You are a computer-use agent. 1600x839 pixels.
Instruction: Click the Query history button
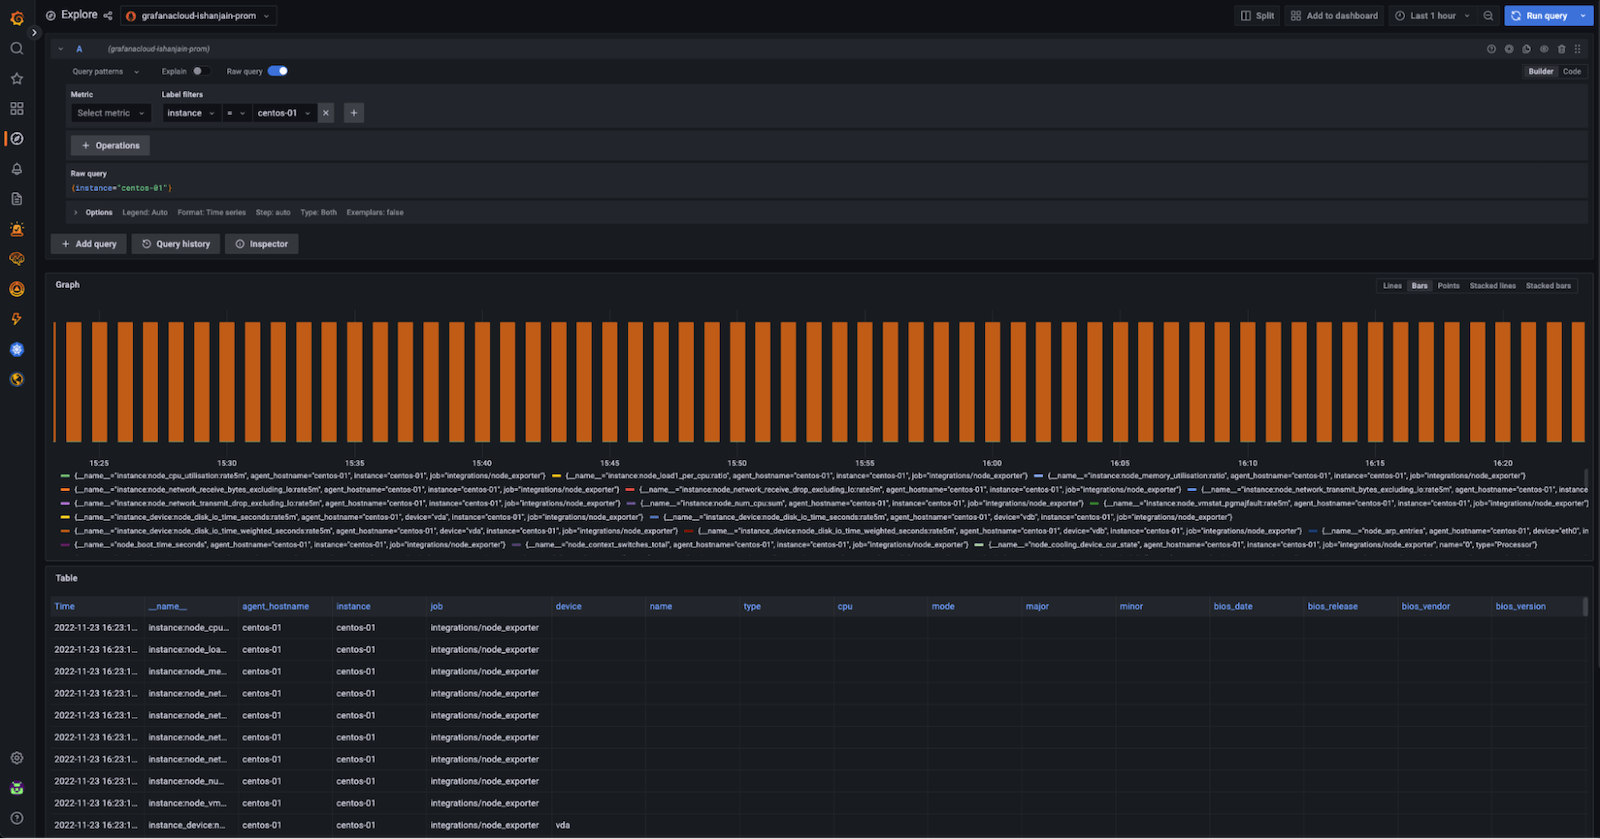coord(176,244)
